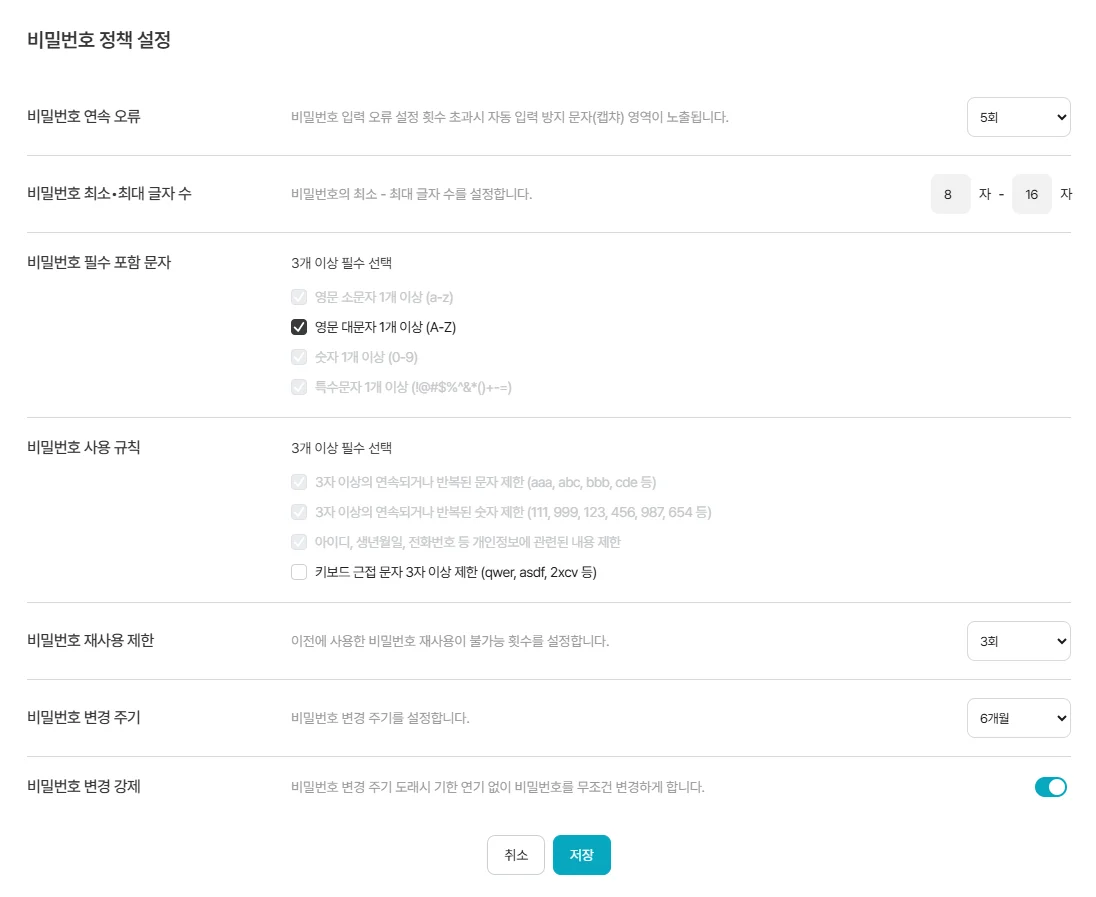Disable the 비밀번호 변경 강제 toggle
This screenshot has height=897, width=1096.
point(1051,787)
